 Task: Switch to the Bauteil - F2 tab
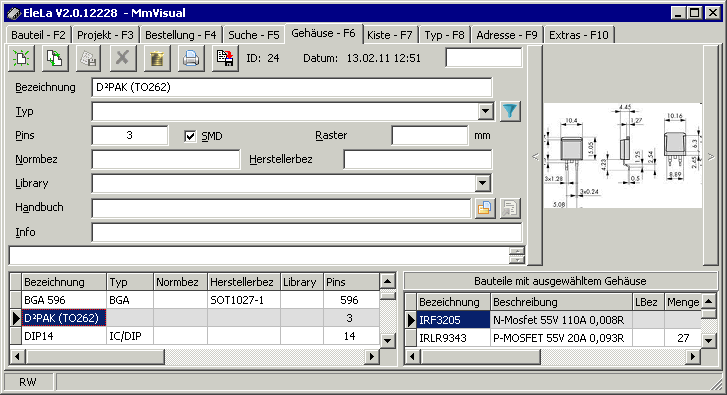pos(38,35)
